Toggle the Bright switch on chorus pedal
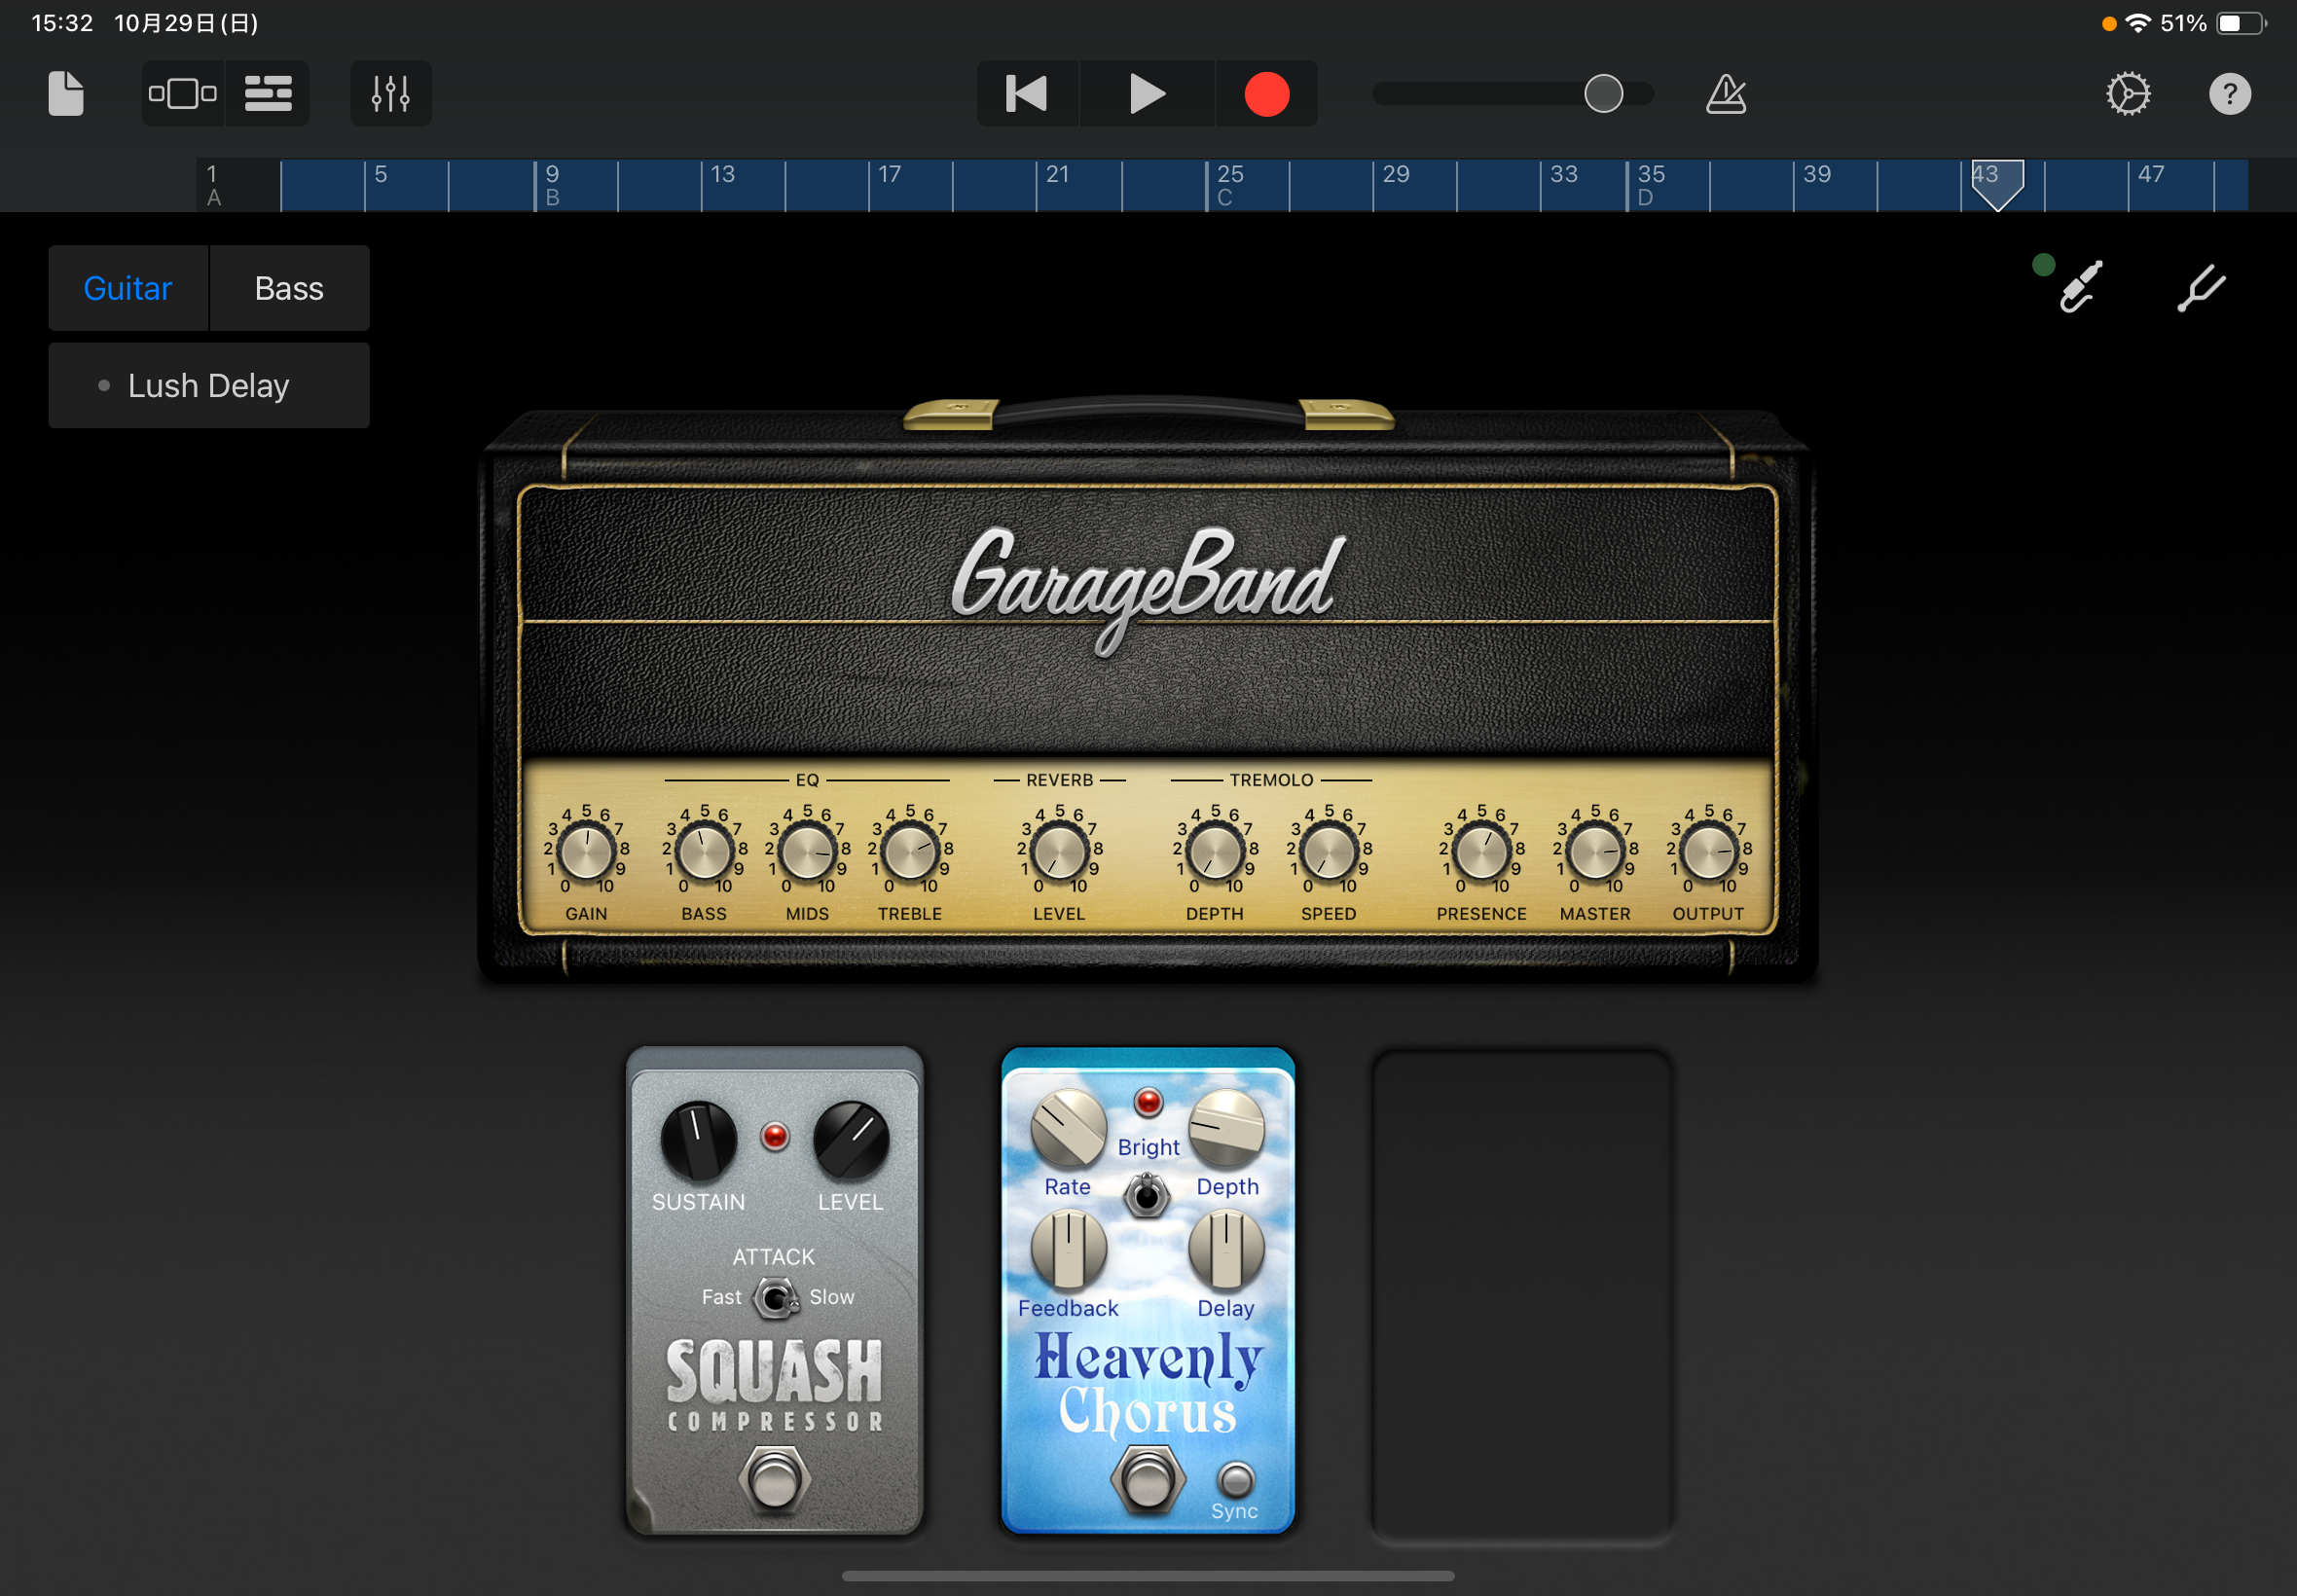 1147,1195
